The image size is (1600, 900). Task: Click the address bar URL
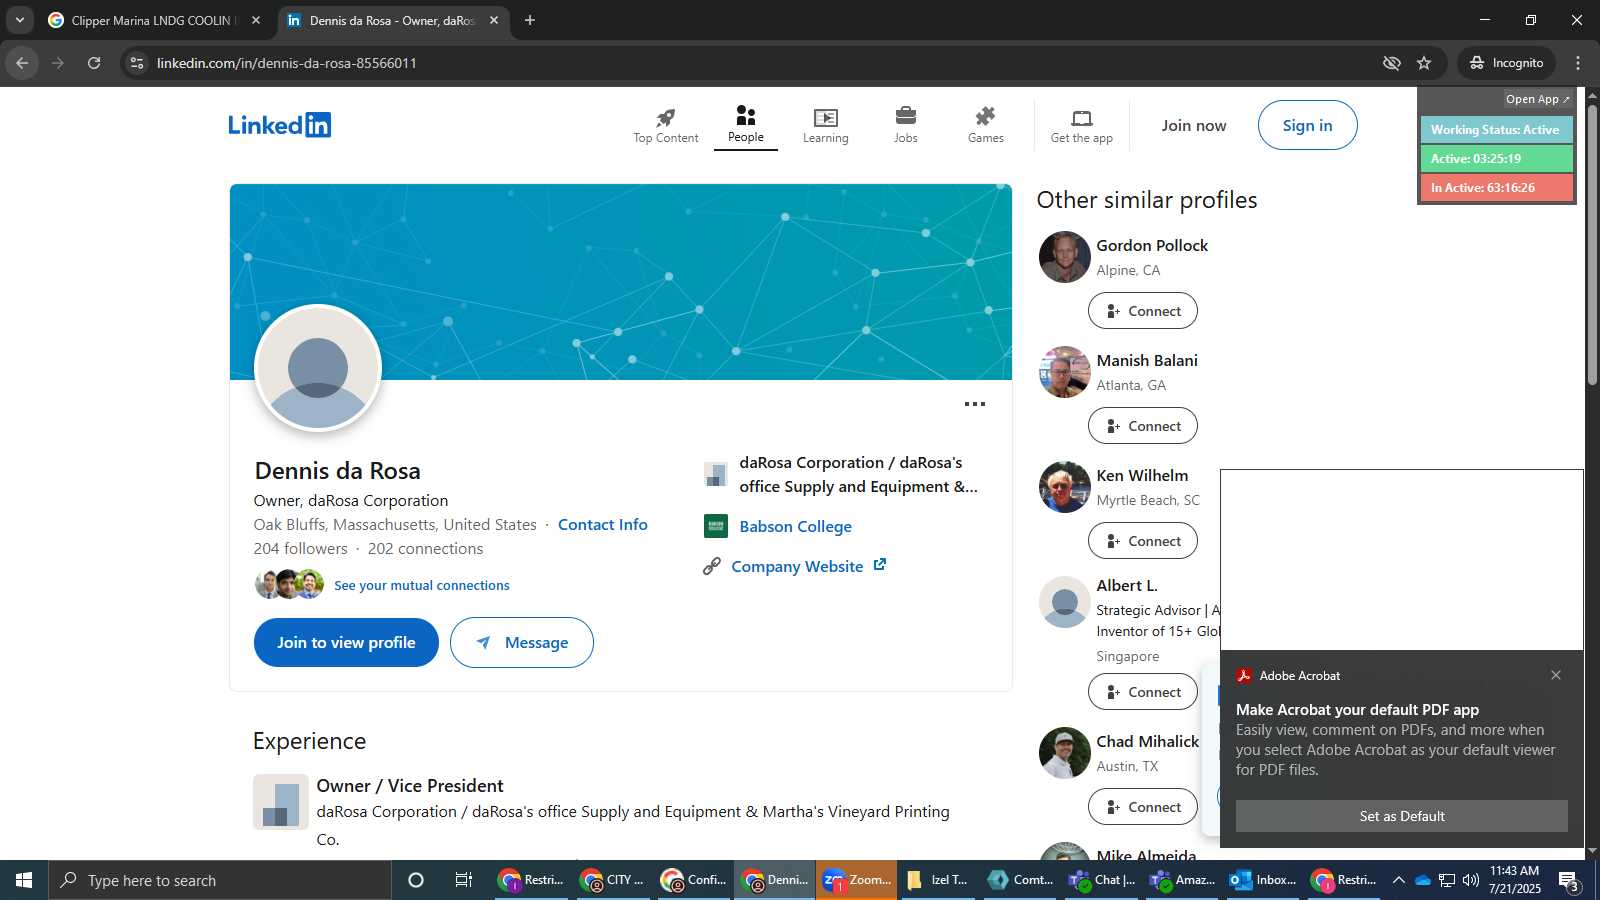287,63
